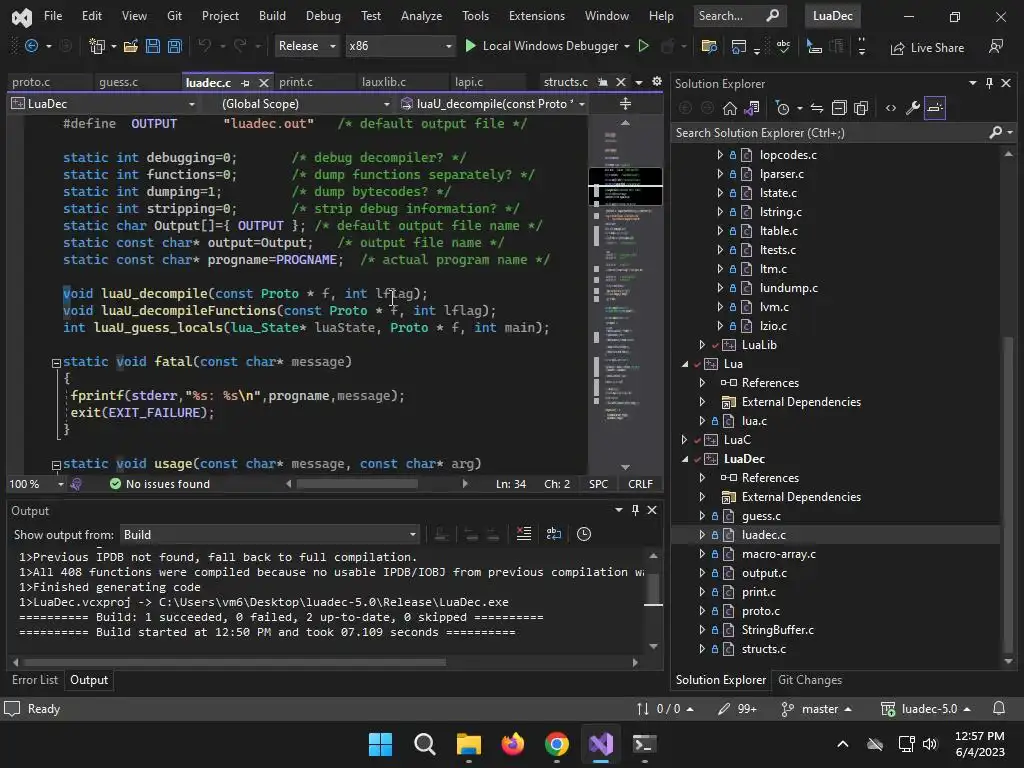Click in Search Solution Explorer field
The image size is (1024, 768).
pos(829,133)
